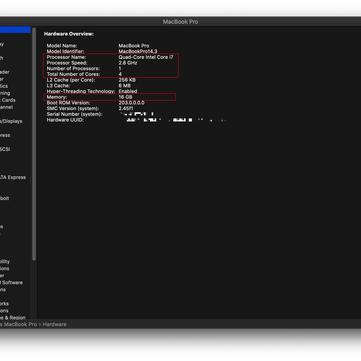Select the Ethernet Cards sidebar entry
Viewport: 361px width, 361px height.
point(8,100)
